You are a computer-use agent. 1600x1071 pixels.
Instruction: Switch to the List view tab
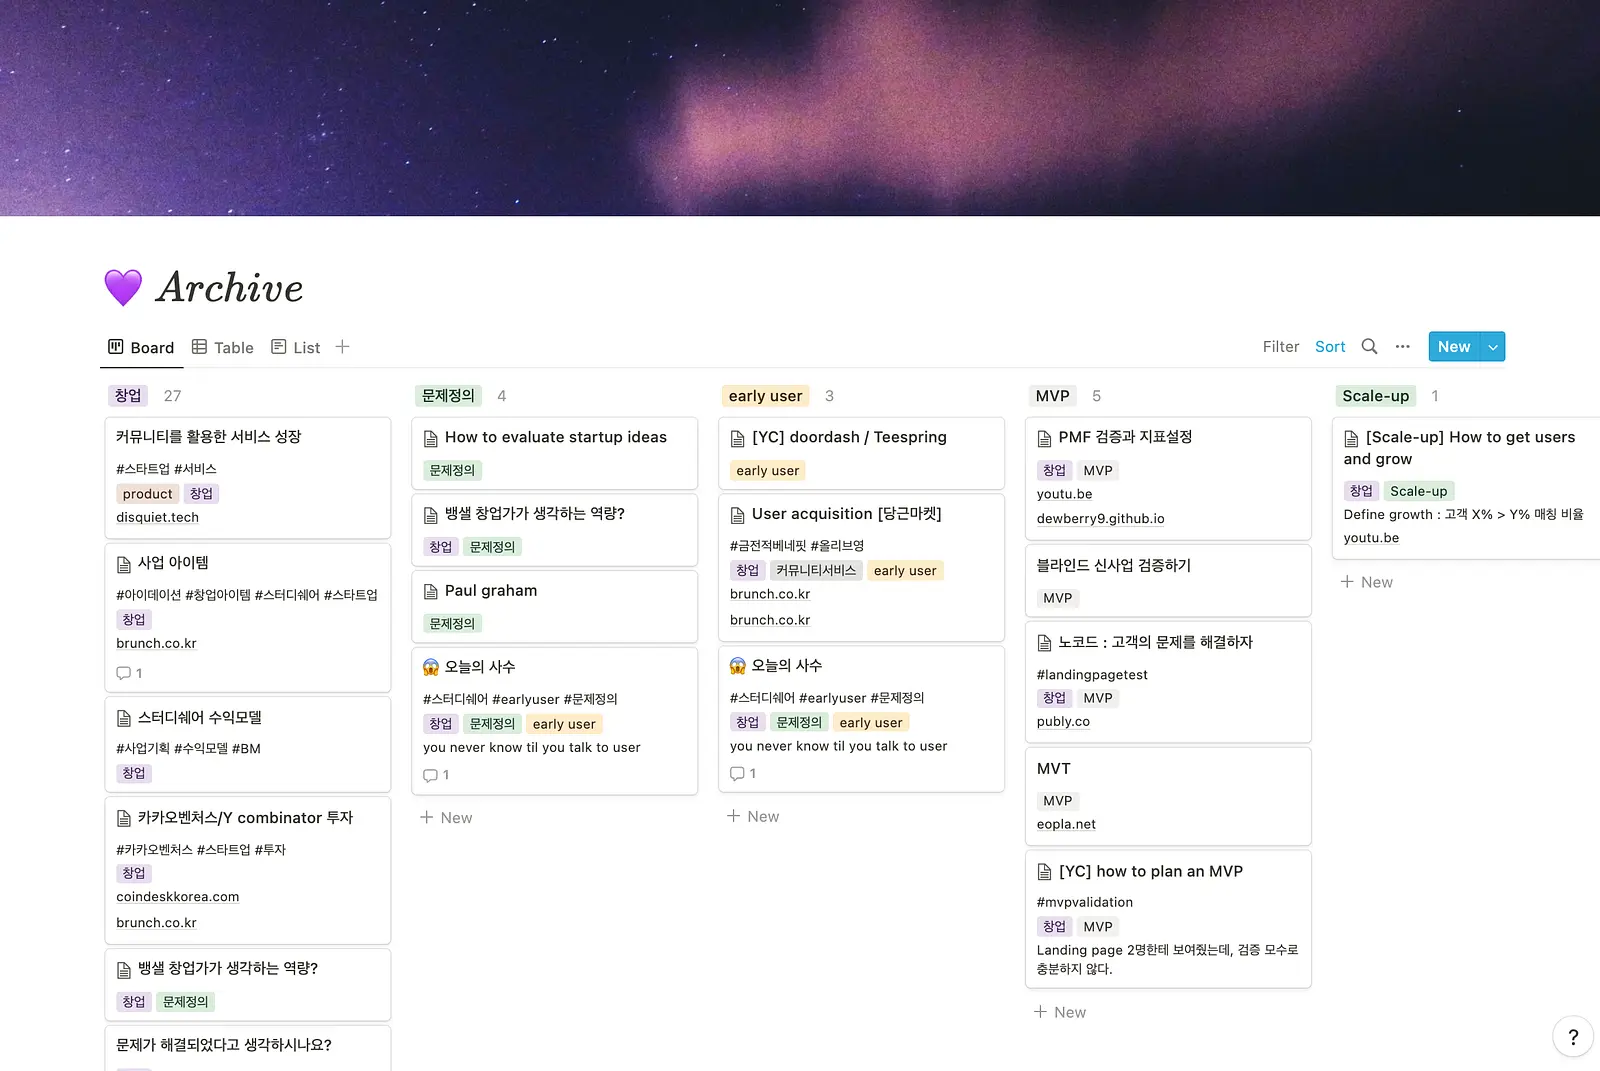tap(296, 347)
